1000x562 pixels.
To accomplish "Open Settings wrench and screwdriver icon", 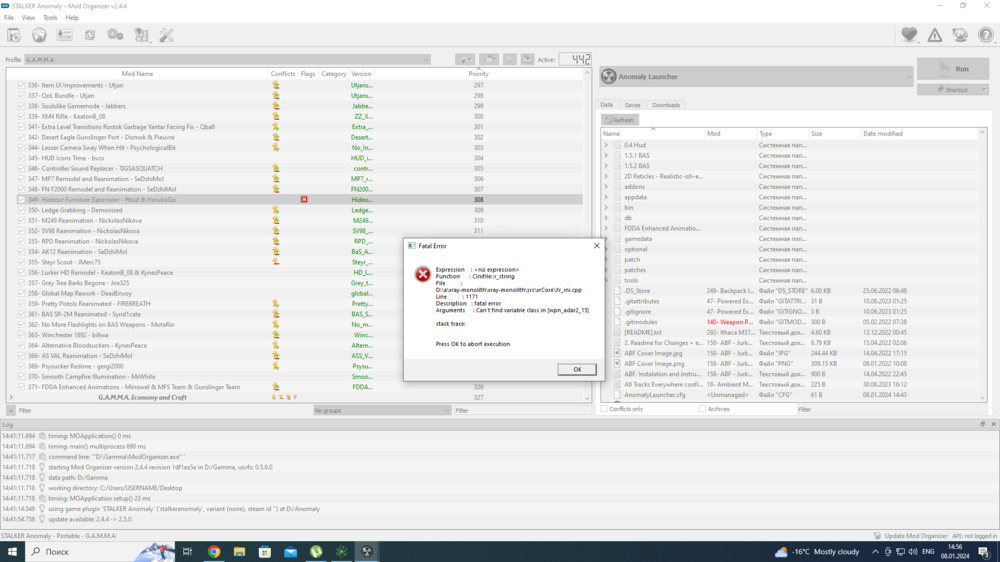I will coord(166,35).
